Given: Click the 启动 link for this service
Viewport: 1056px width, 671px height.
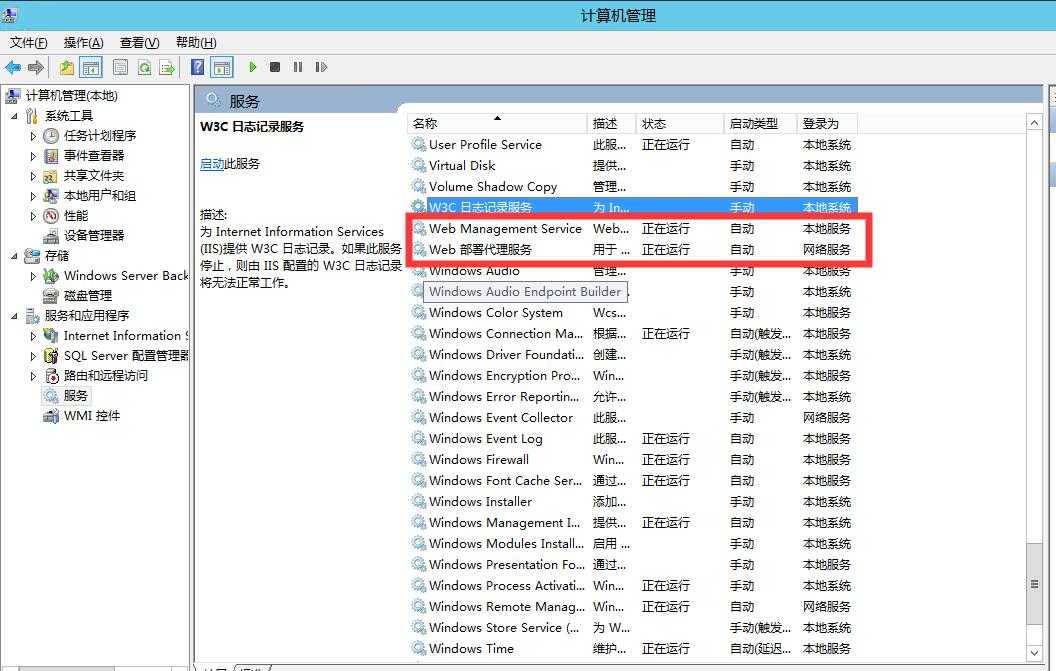Looking at the screenshot, I should pyautogui.click(x=211, y=164).
